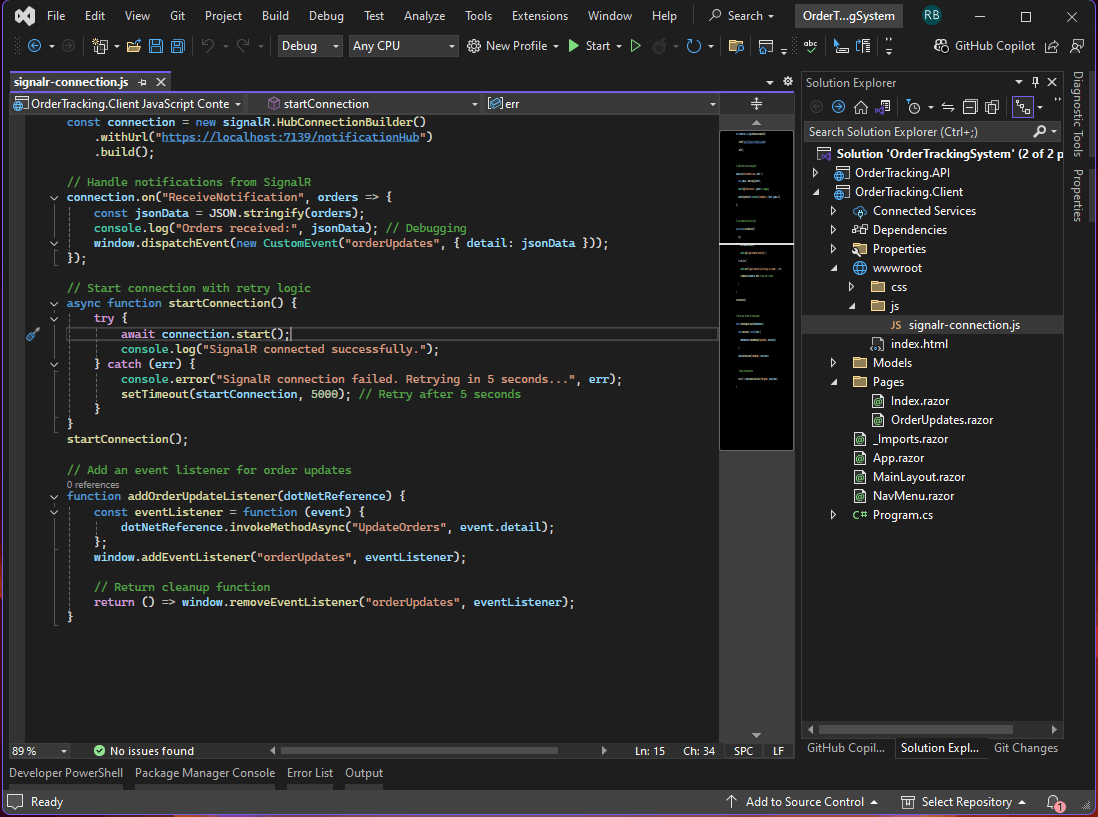
Task: Click Collapse All in Solution Explorer
Action: (x=970, y=107)
